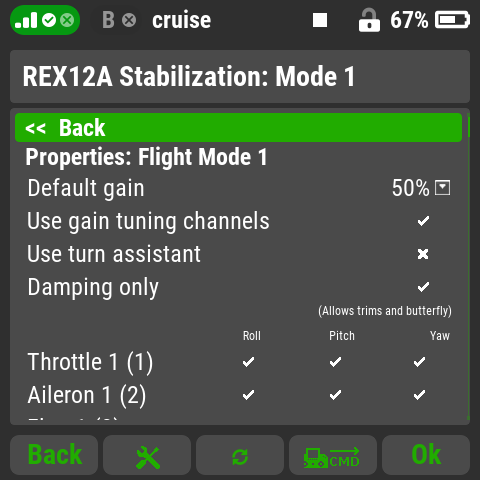Uncheck Throttle 1 Roll checkmark
Screen dimensions: 480x480
tap(248, 362)
